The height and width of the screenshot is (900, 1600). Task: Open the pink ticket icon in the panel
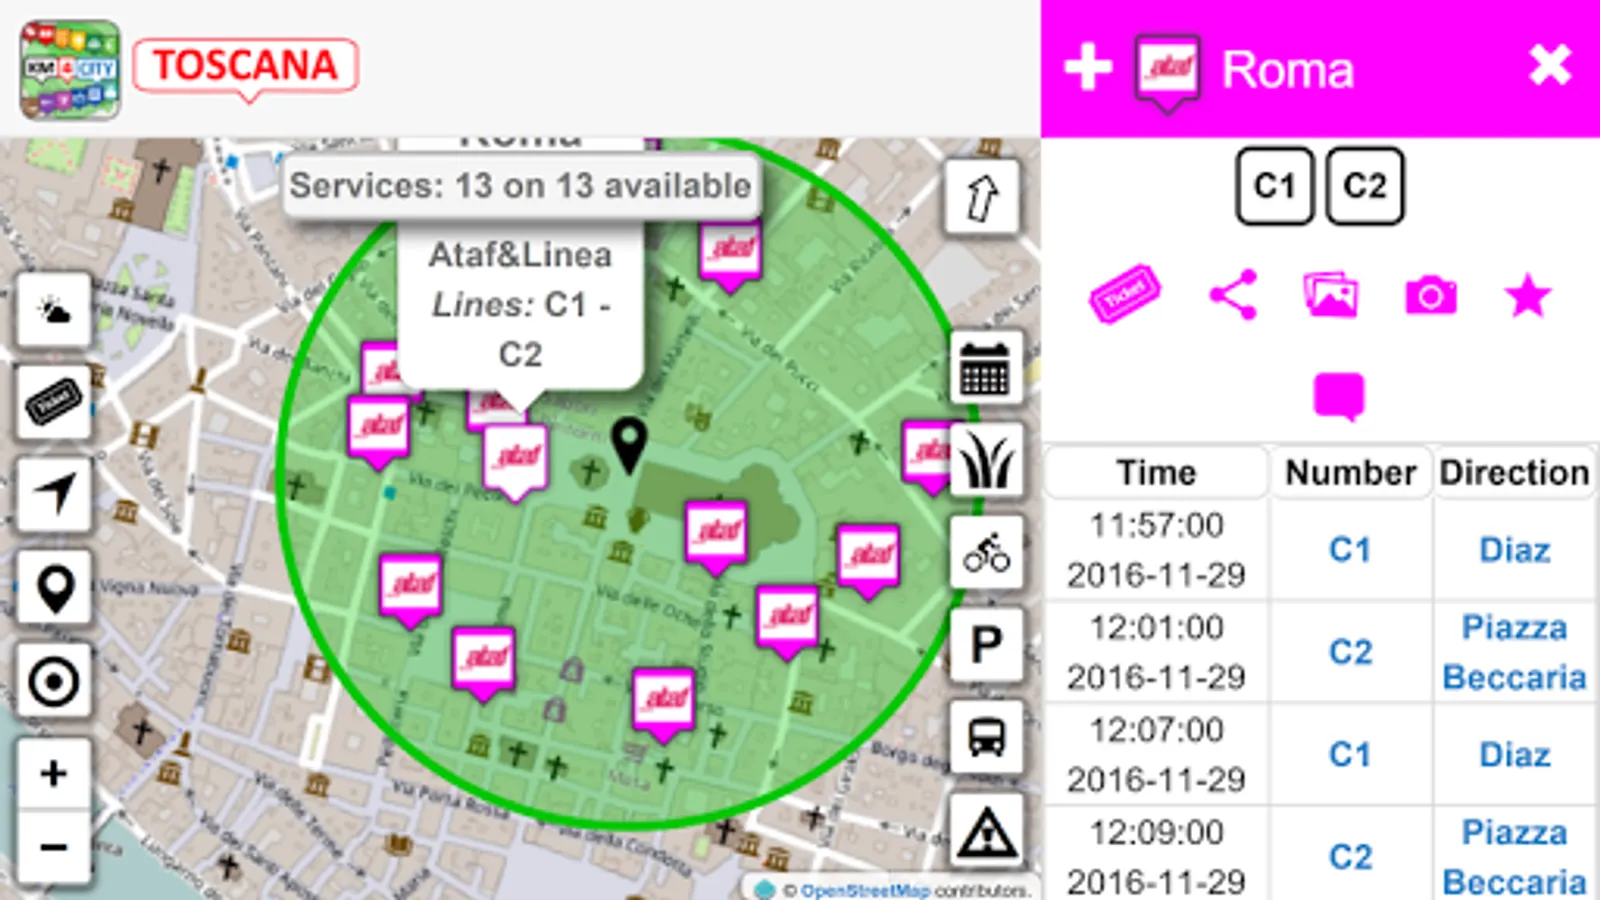click(x=1125, y=294)
